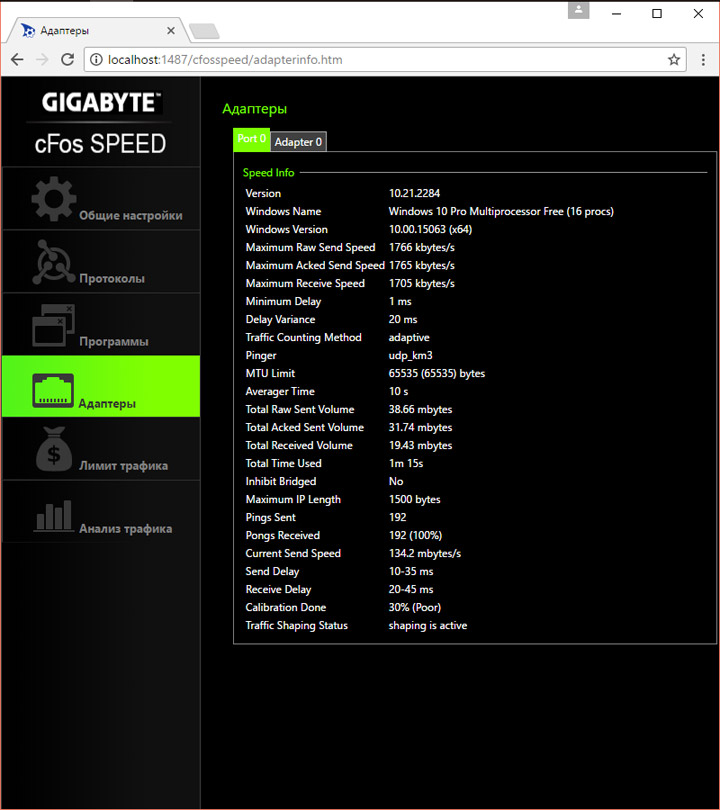Open the general settings gear icon
The image size is (720, 810).
54,199
